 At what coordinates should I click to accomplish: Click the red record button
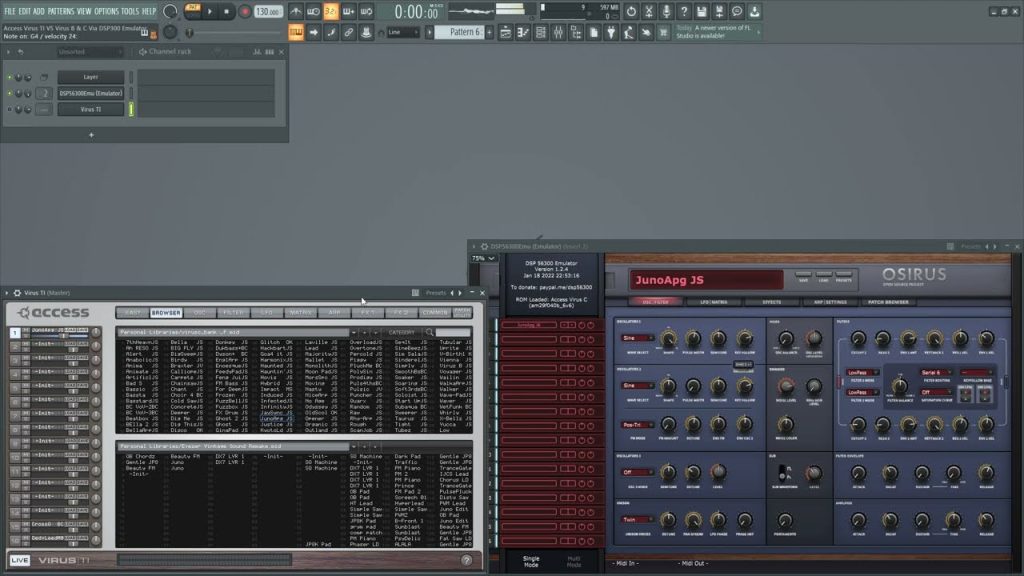click(x=245, y=12)
